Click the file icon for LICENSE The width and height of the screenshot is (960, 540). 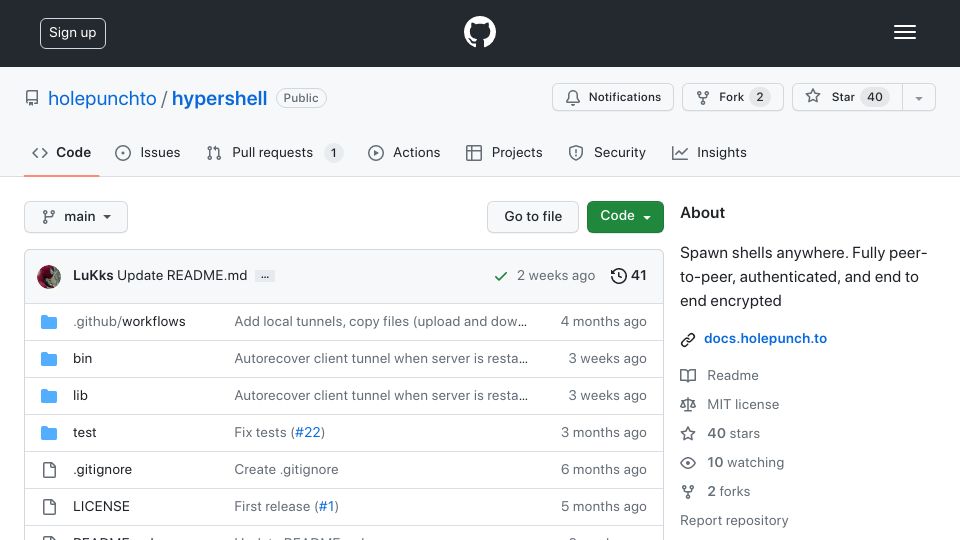(x=49, y=507)
